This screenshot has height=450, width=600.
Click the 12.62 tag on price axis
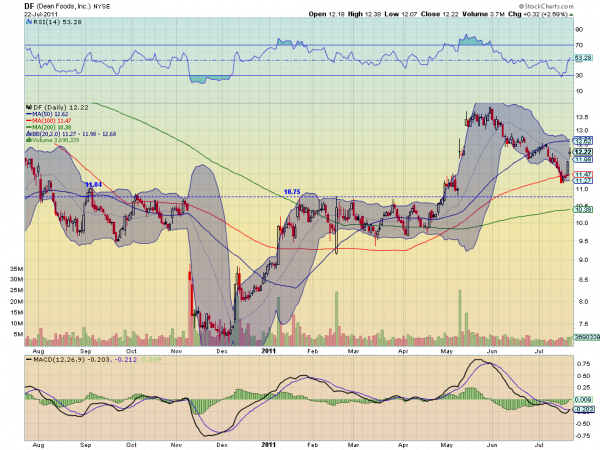coord(583,141)
